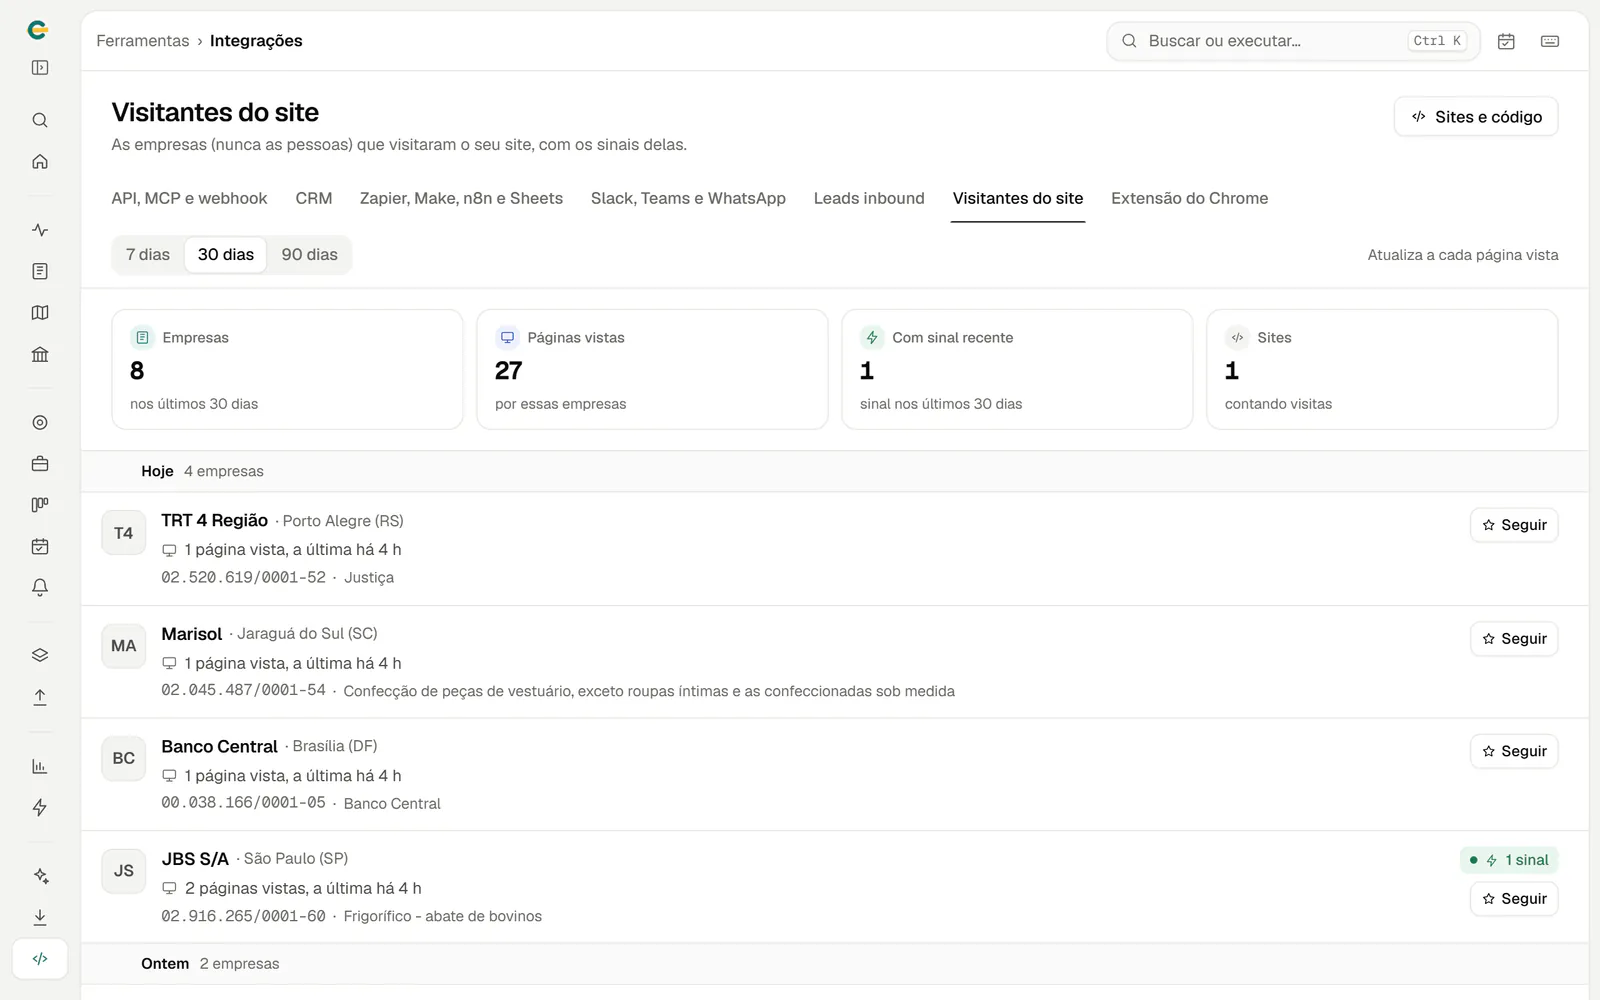Image resolution: width=1600 pixels, height=1000 pixels.
Task: Open the code integrations icon in sidebar
Action: point(40,959)
